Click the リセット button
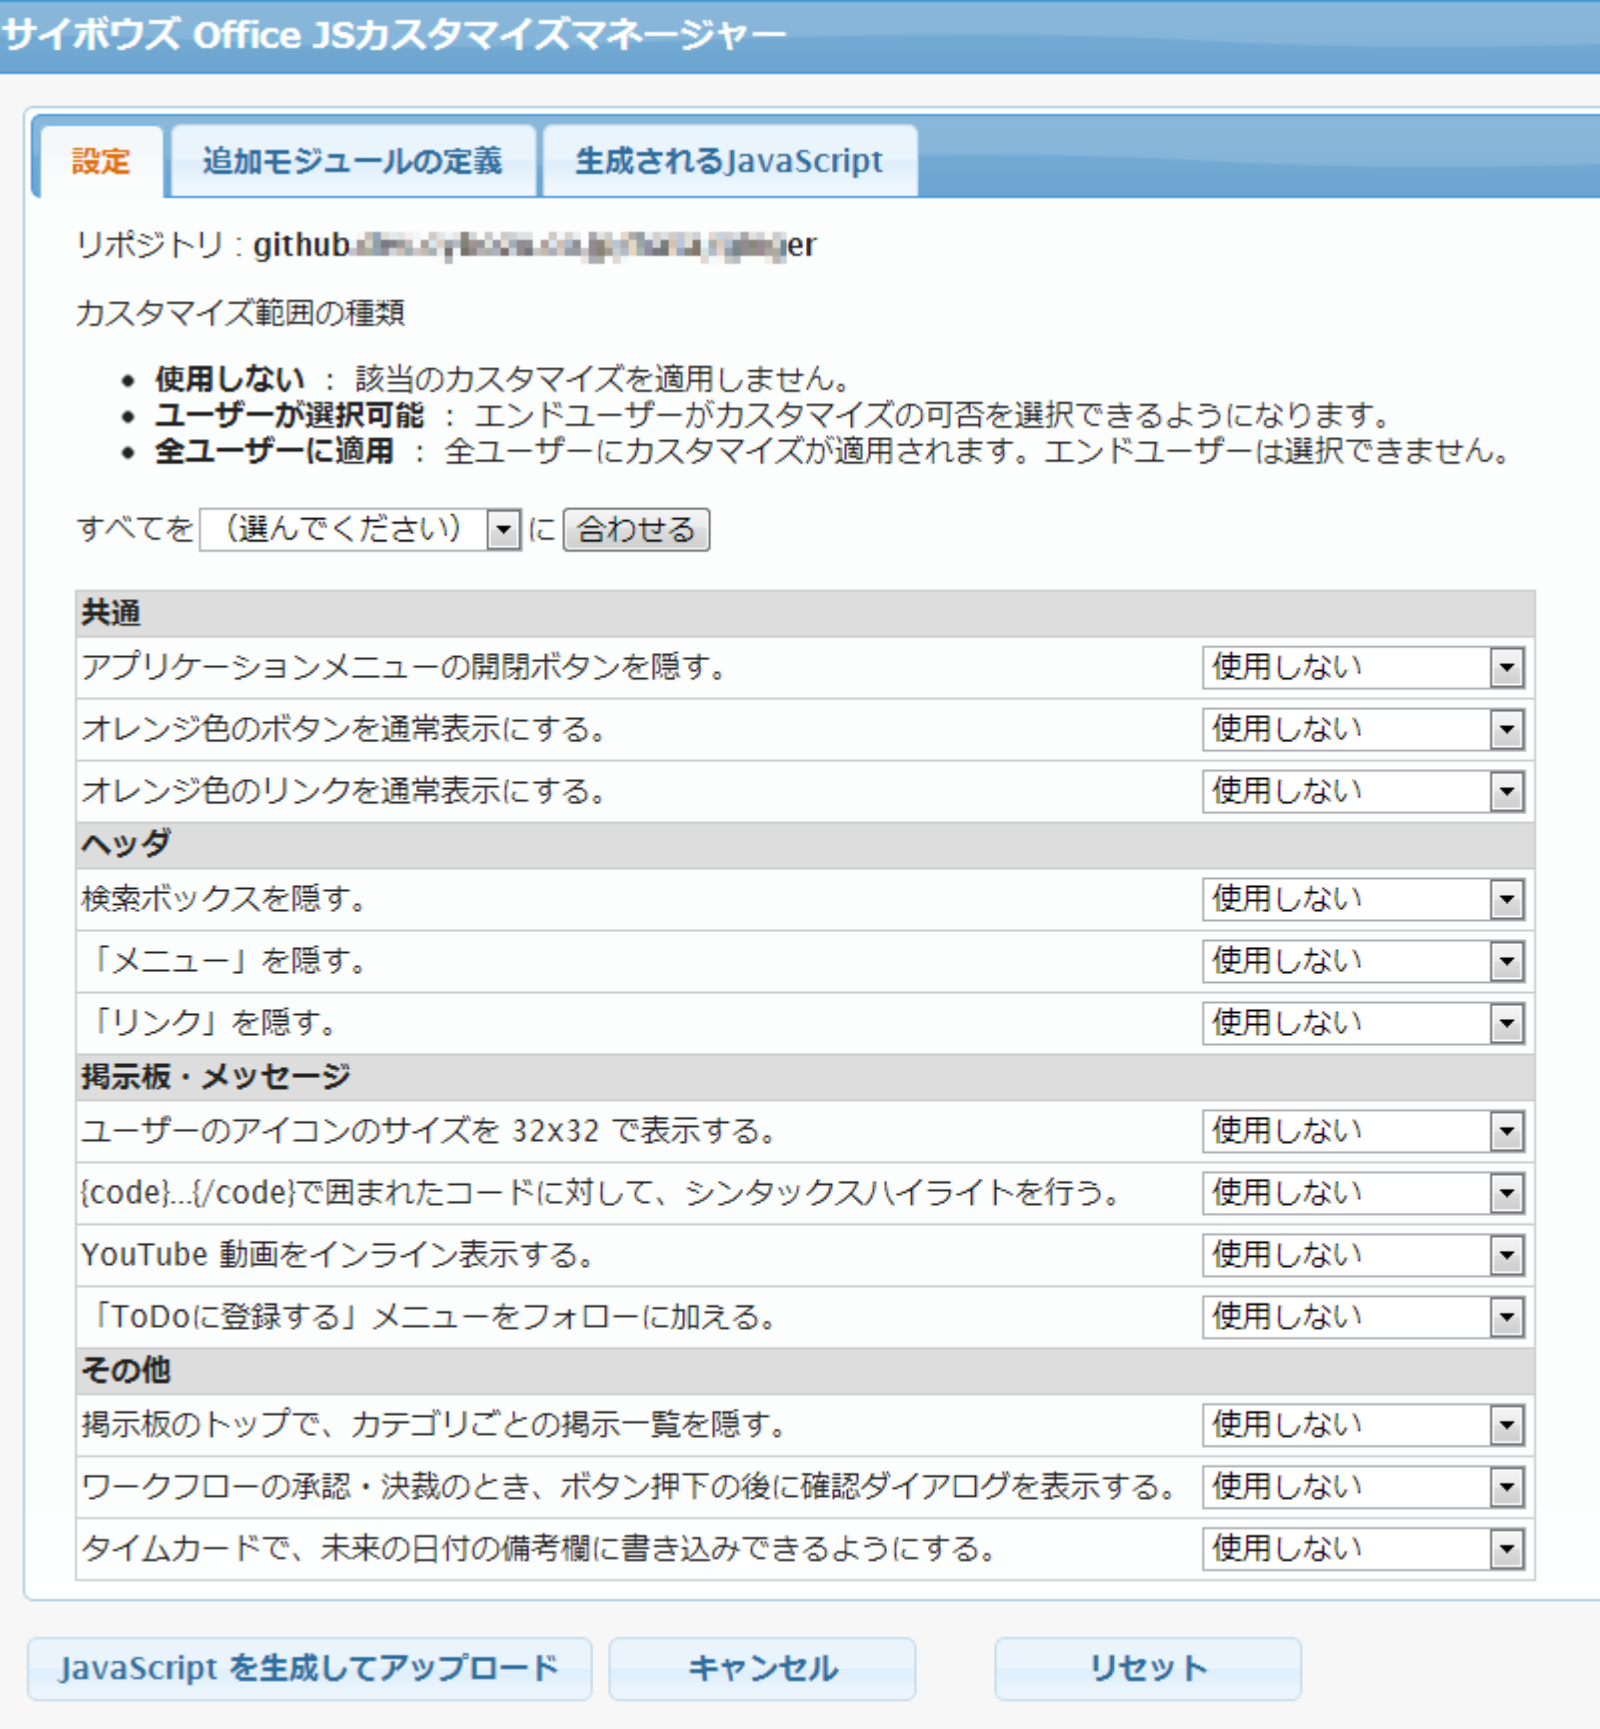This screenshot has height=1729, width=1600. pos(1148,1668)
